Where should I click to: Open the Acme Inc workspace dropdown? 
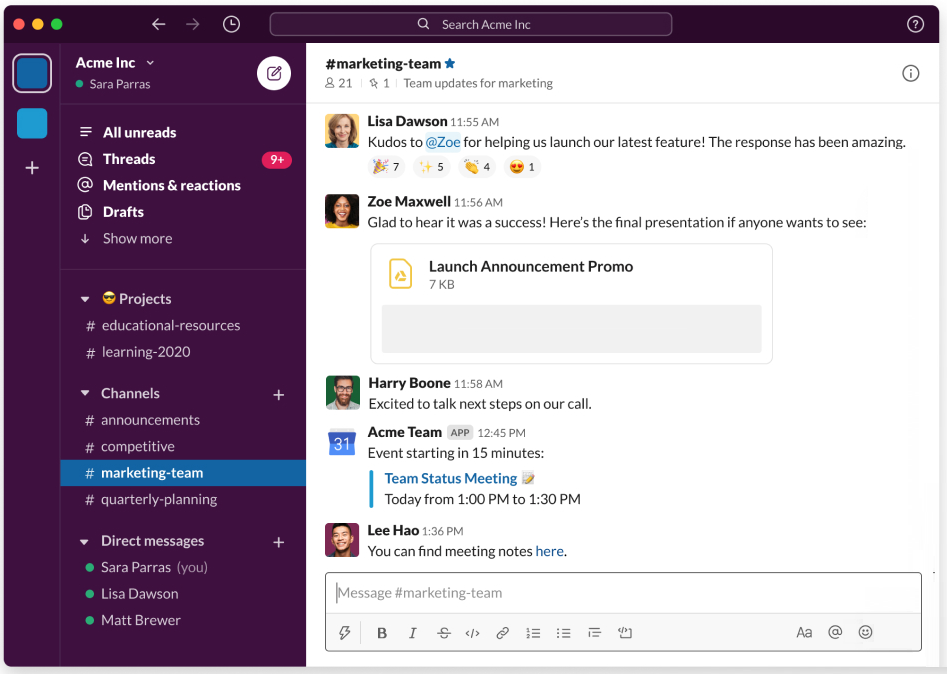(x=115, y=63)
